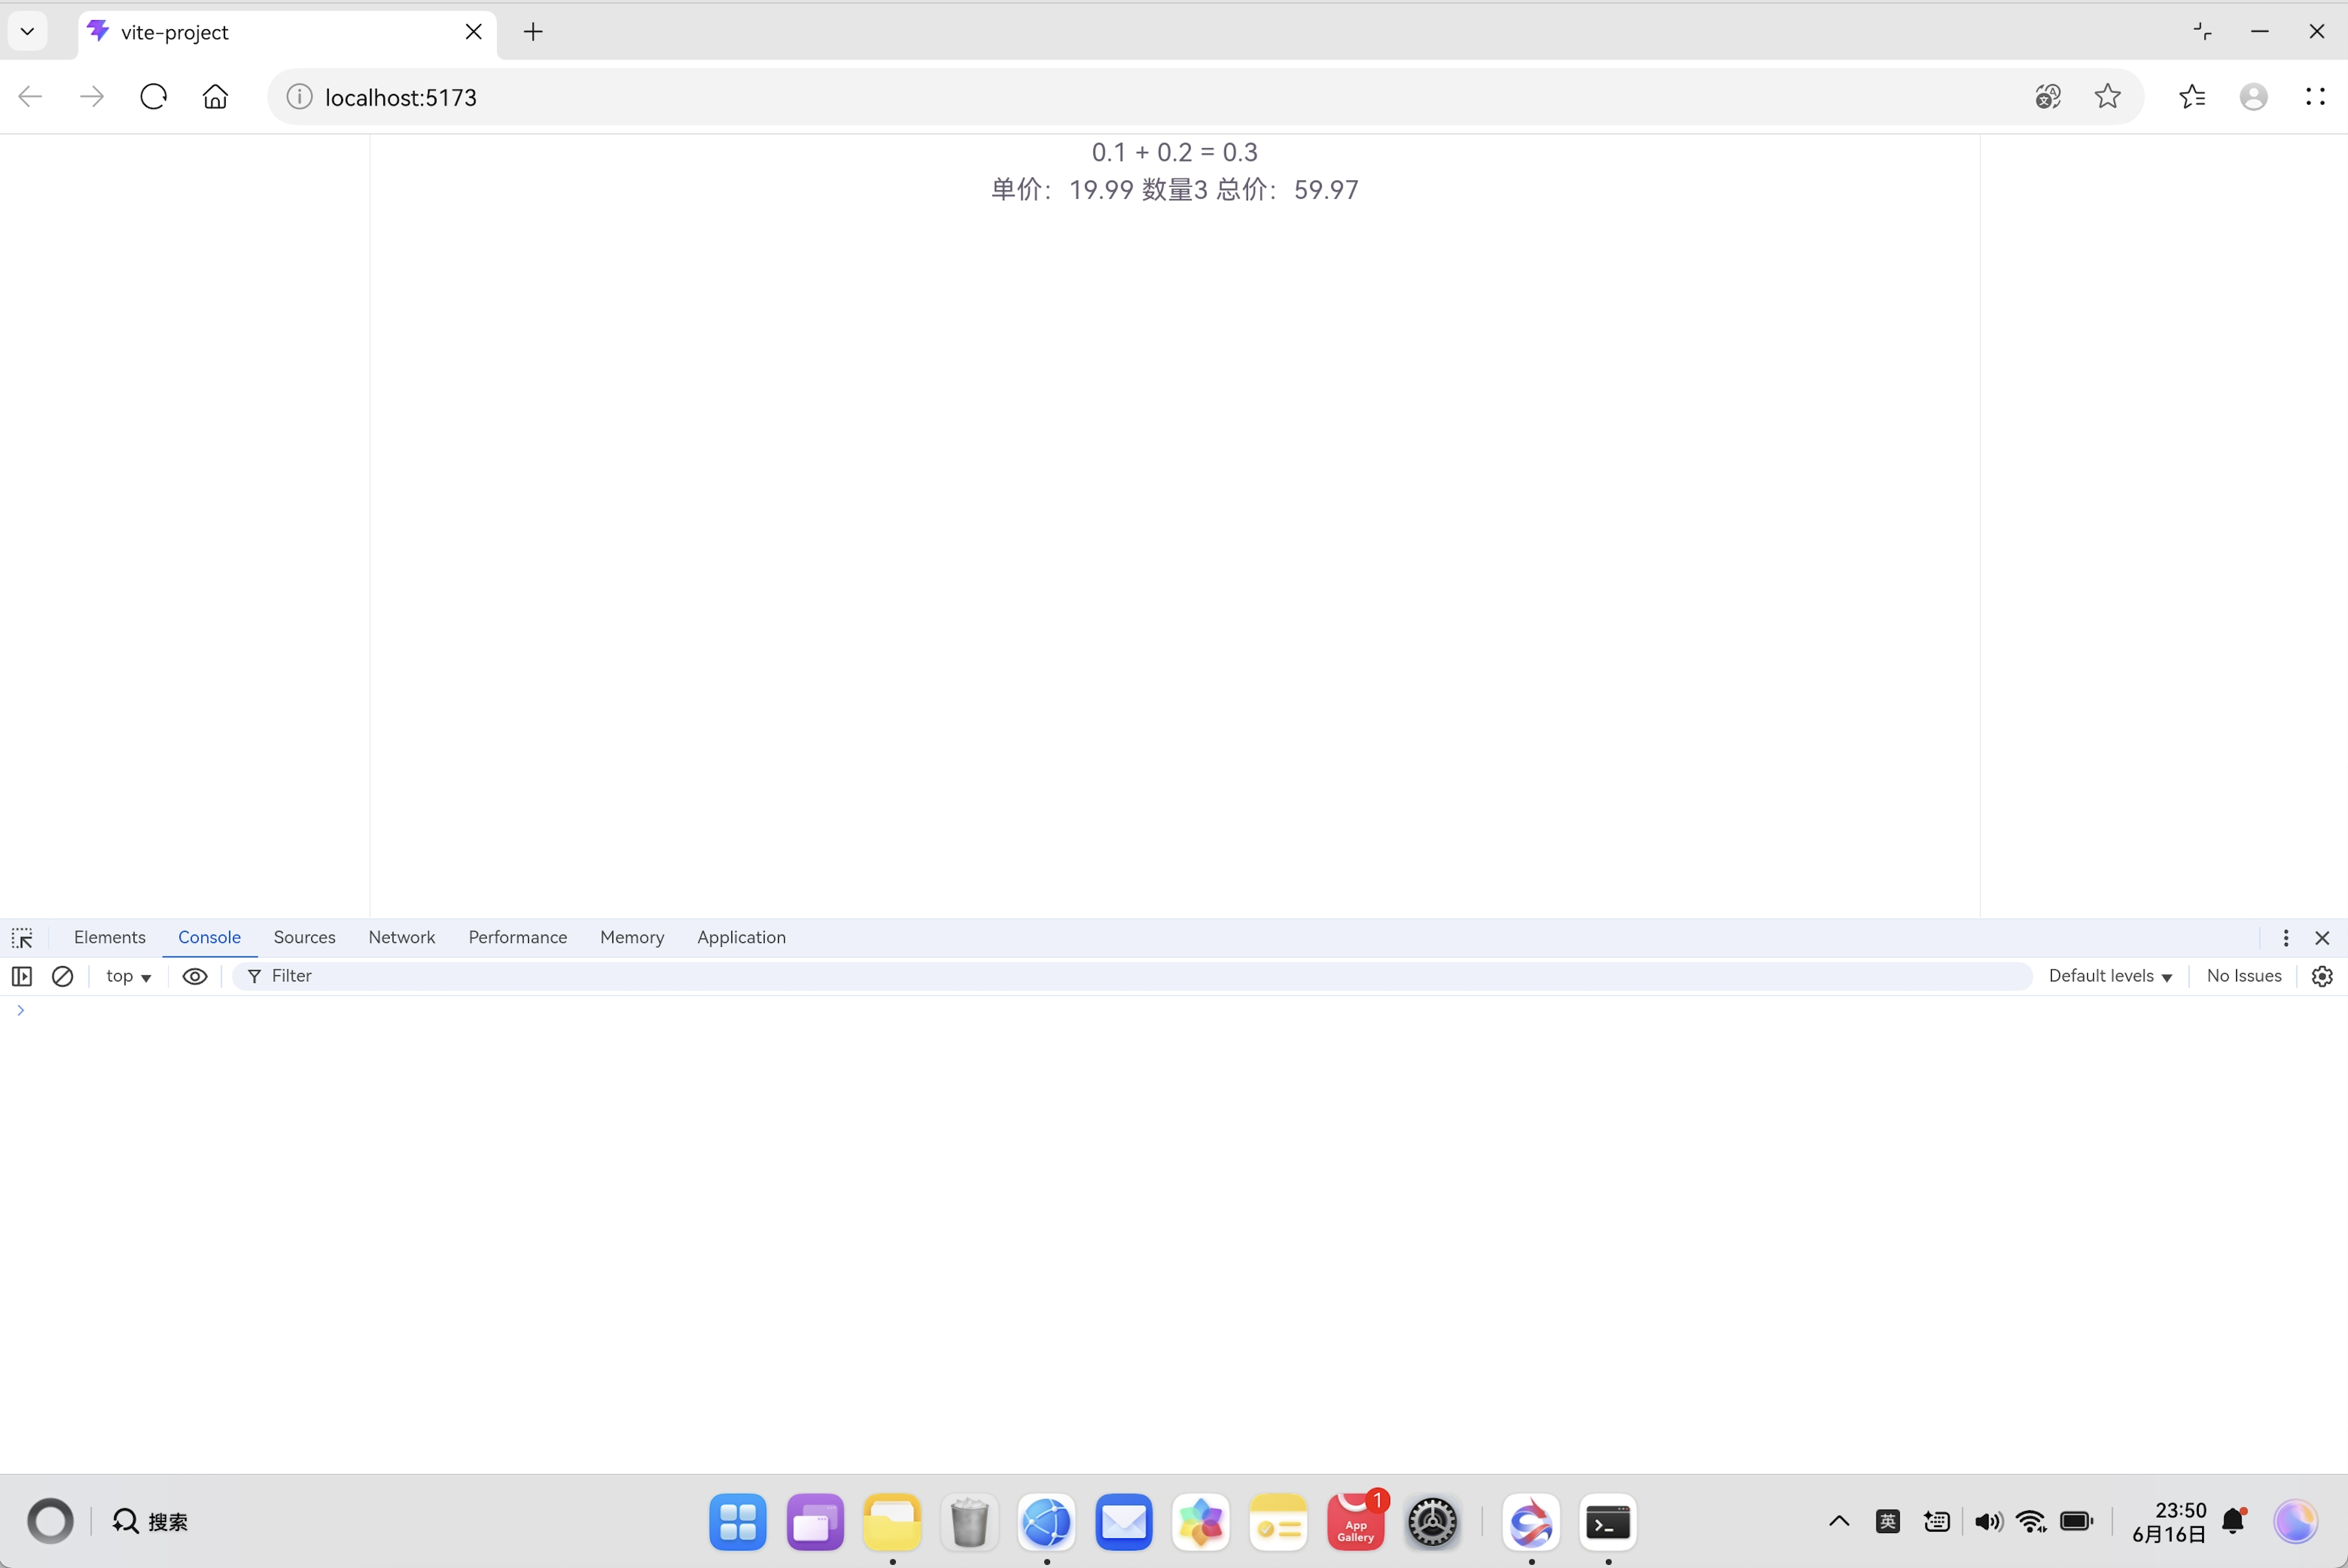Bookmark this page with star icon
This screenshot has height=1568, width=2348.
click(x=2107, y=97)
